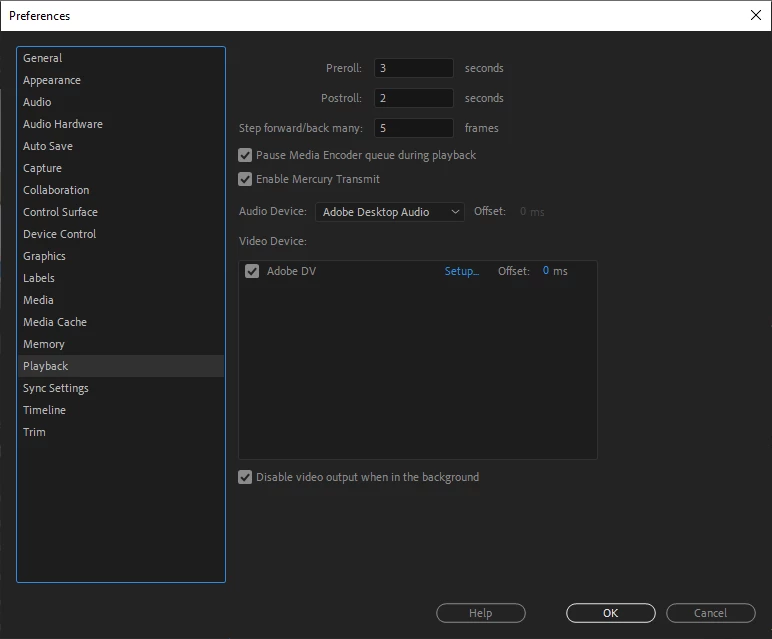Close the Preferences window with X
This screenshot has width=772, height=639.
click(x=756, y=15)
